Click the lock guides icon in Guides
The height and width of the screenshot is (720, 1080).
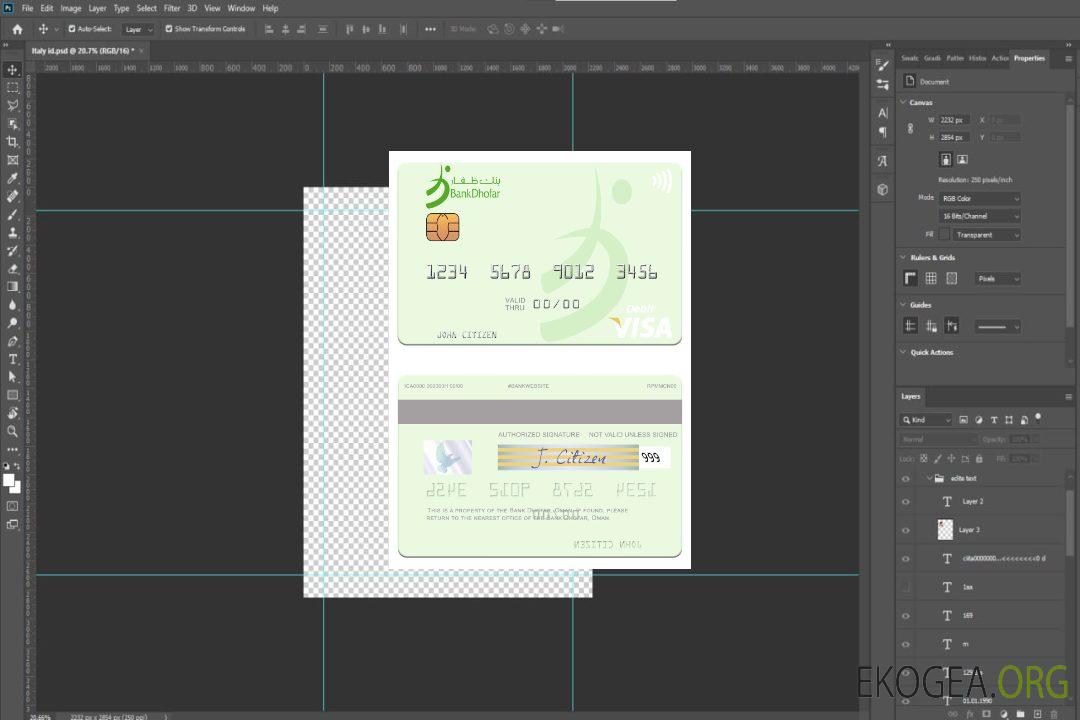click(951, 326)
